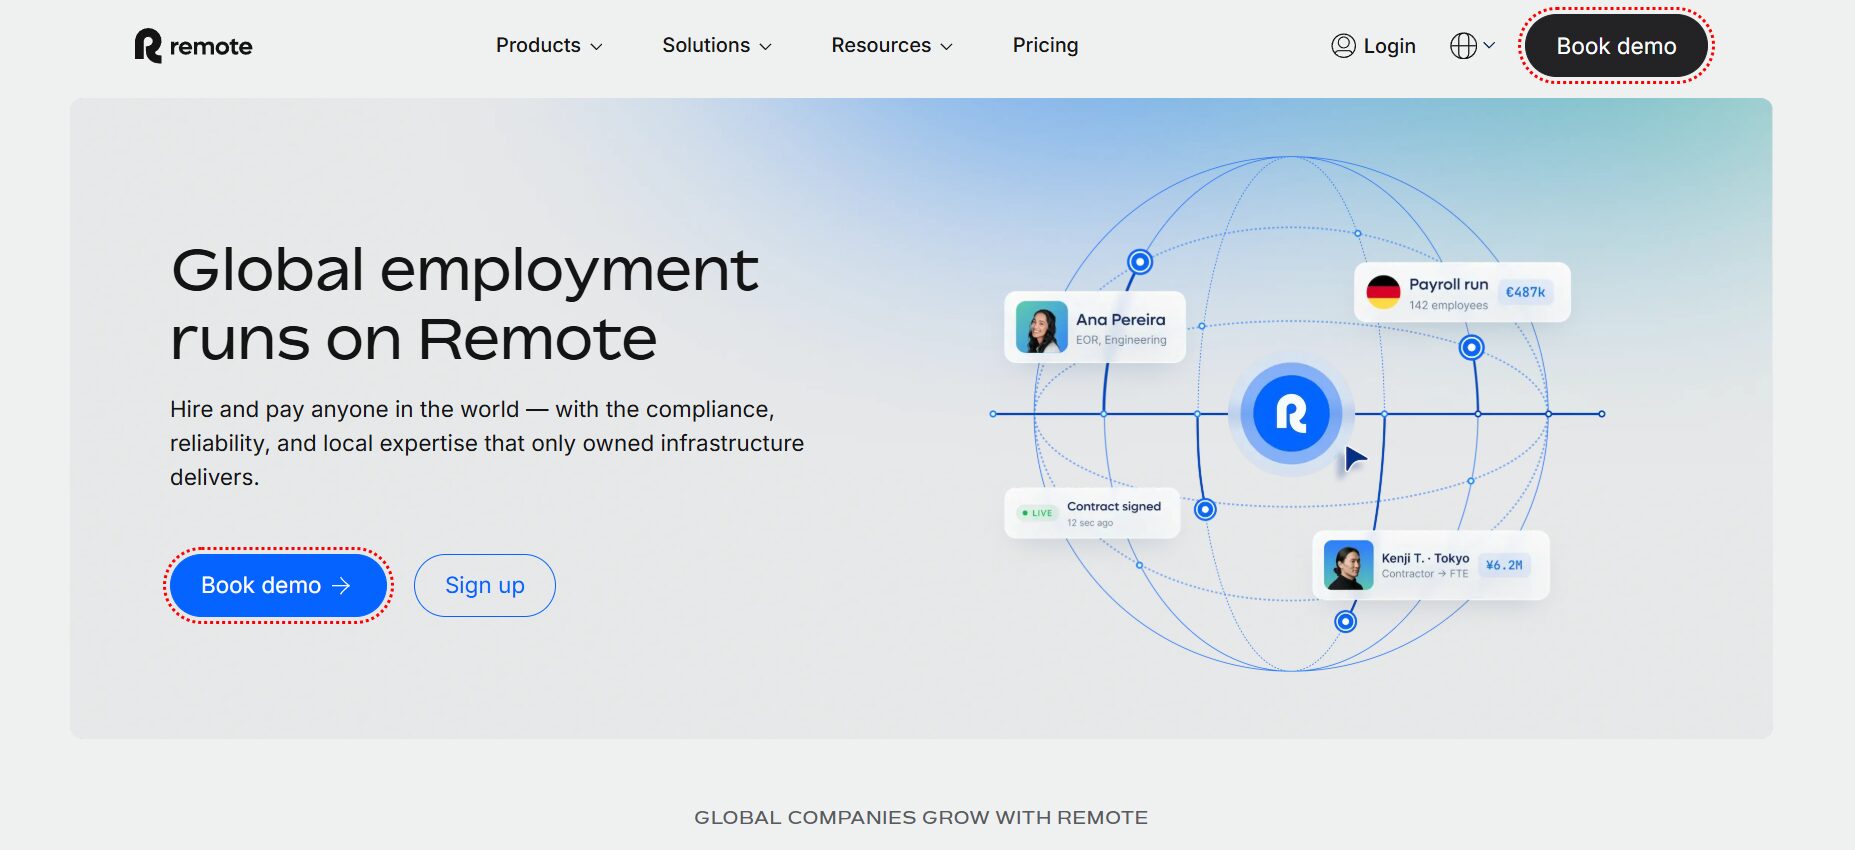The height and width of the screenshot is (850, 1855).
Task: Click the user profile icon beside Login
Action: coord(1343,46)
